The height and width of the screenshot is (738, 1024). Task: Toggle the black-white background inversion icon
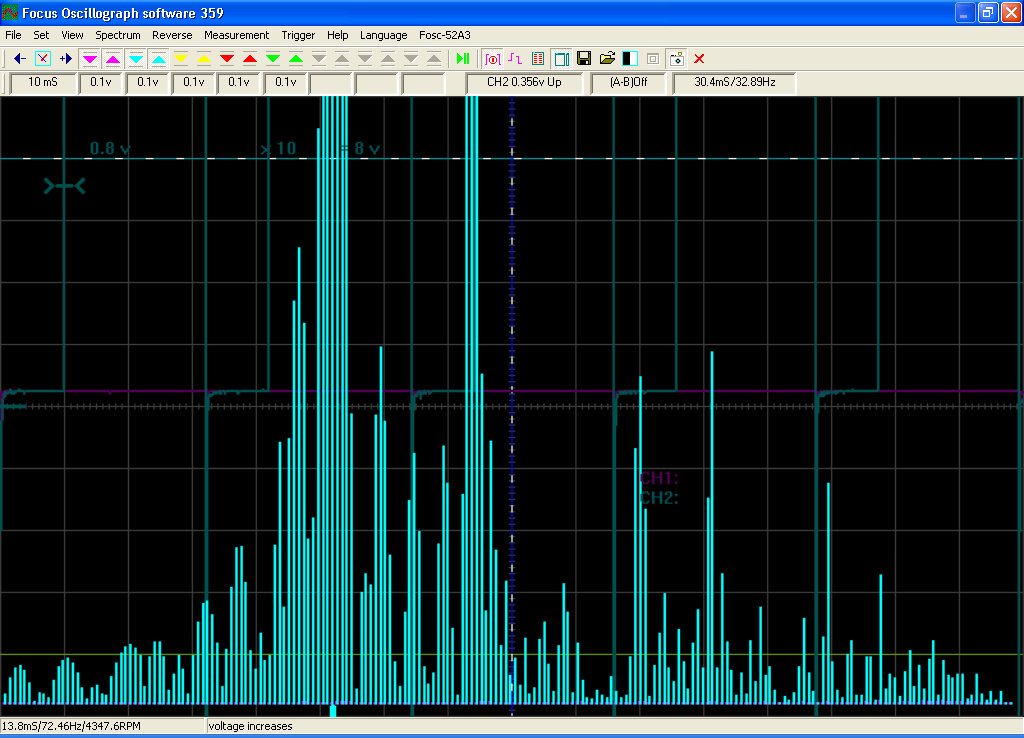coord(630,59)
